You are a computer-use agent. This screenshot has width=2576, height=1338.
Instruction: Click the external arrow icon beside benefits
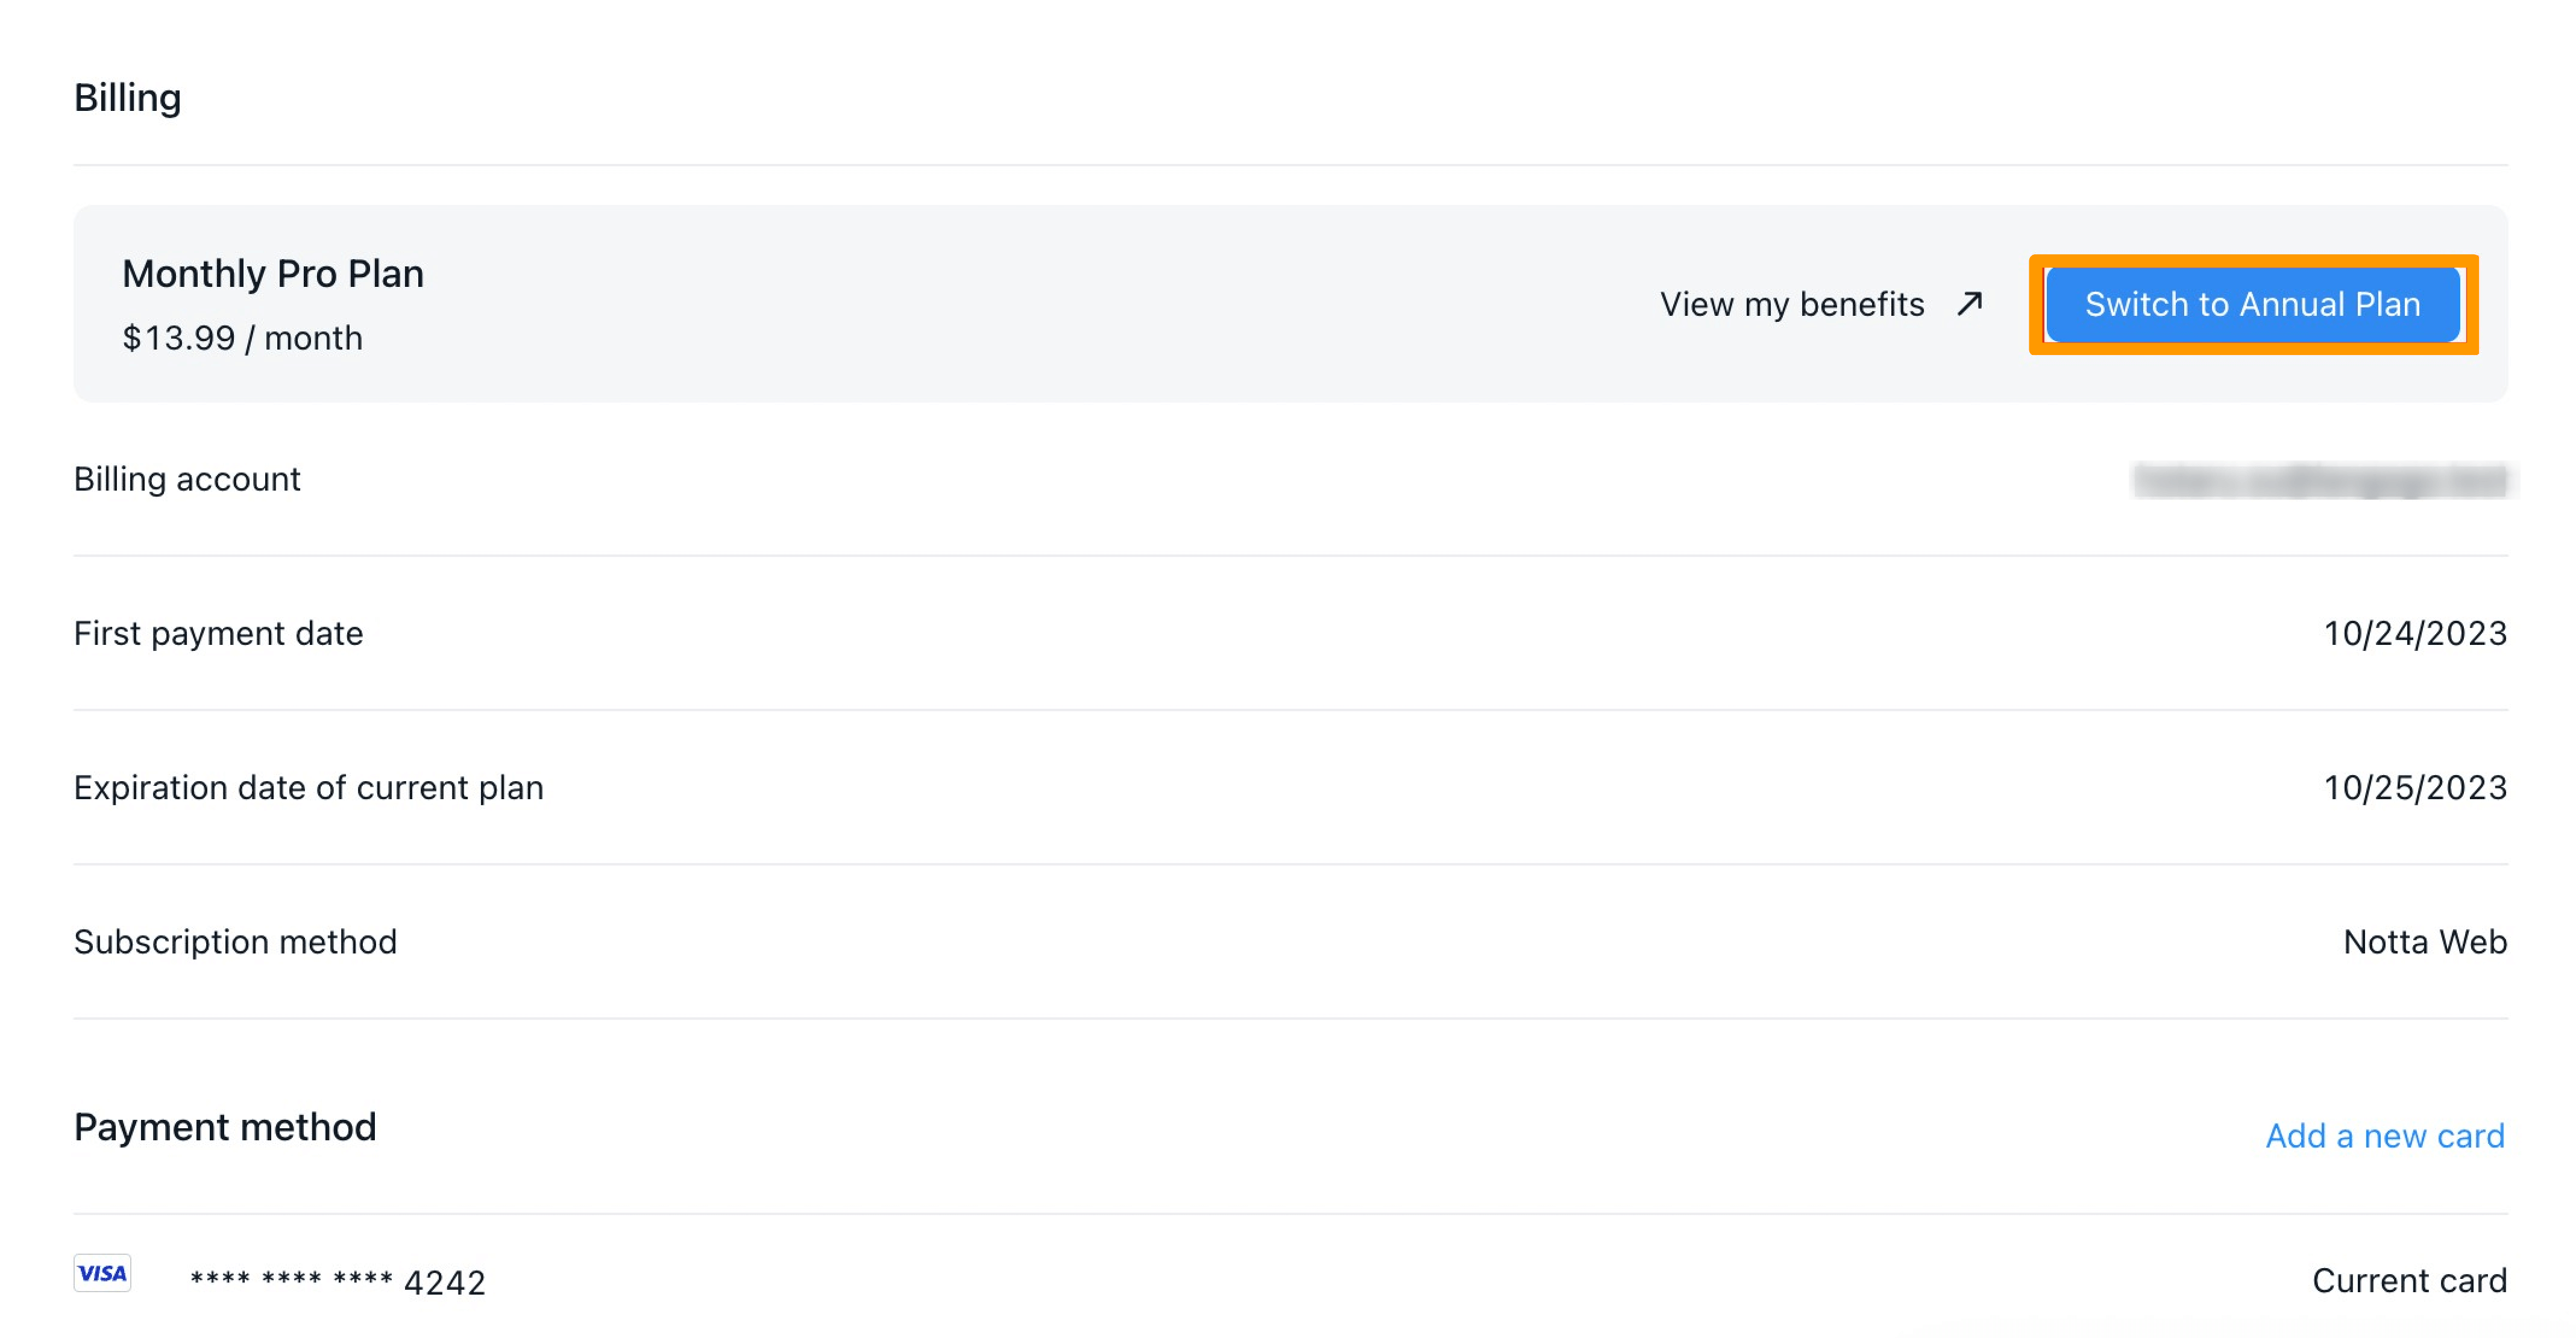click(1969, 303)
